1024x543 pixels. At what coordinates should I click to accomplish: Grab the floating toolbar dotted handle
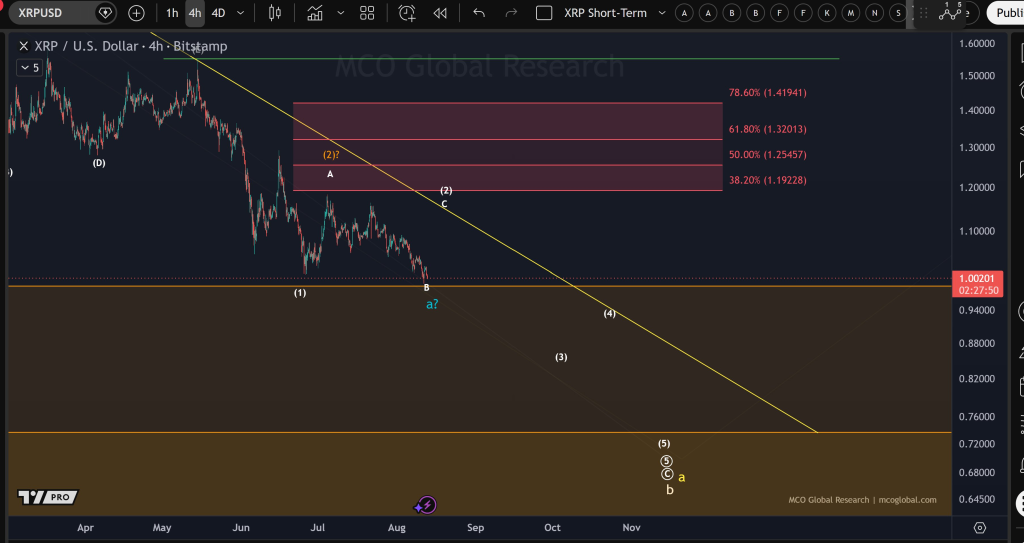(x=923, y=13)
